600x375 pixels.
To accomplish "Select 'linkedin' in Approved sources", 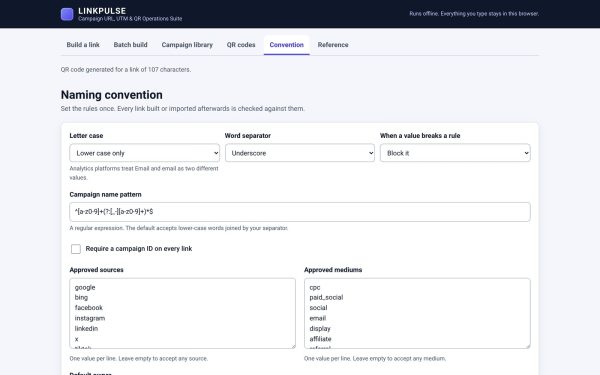I will (86, 328).
